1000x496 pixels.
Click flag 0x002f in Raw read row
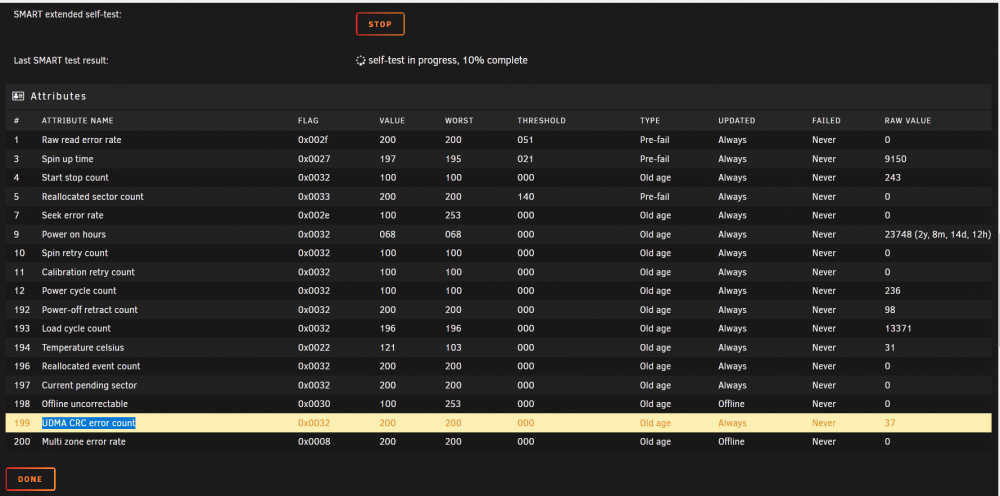(x=314, y=140)
